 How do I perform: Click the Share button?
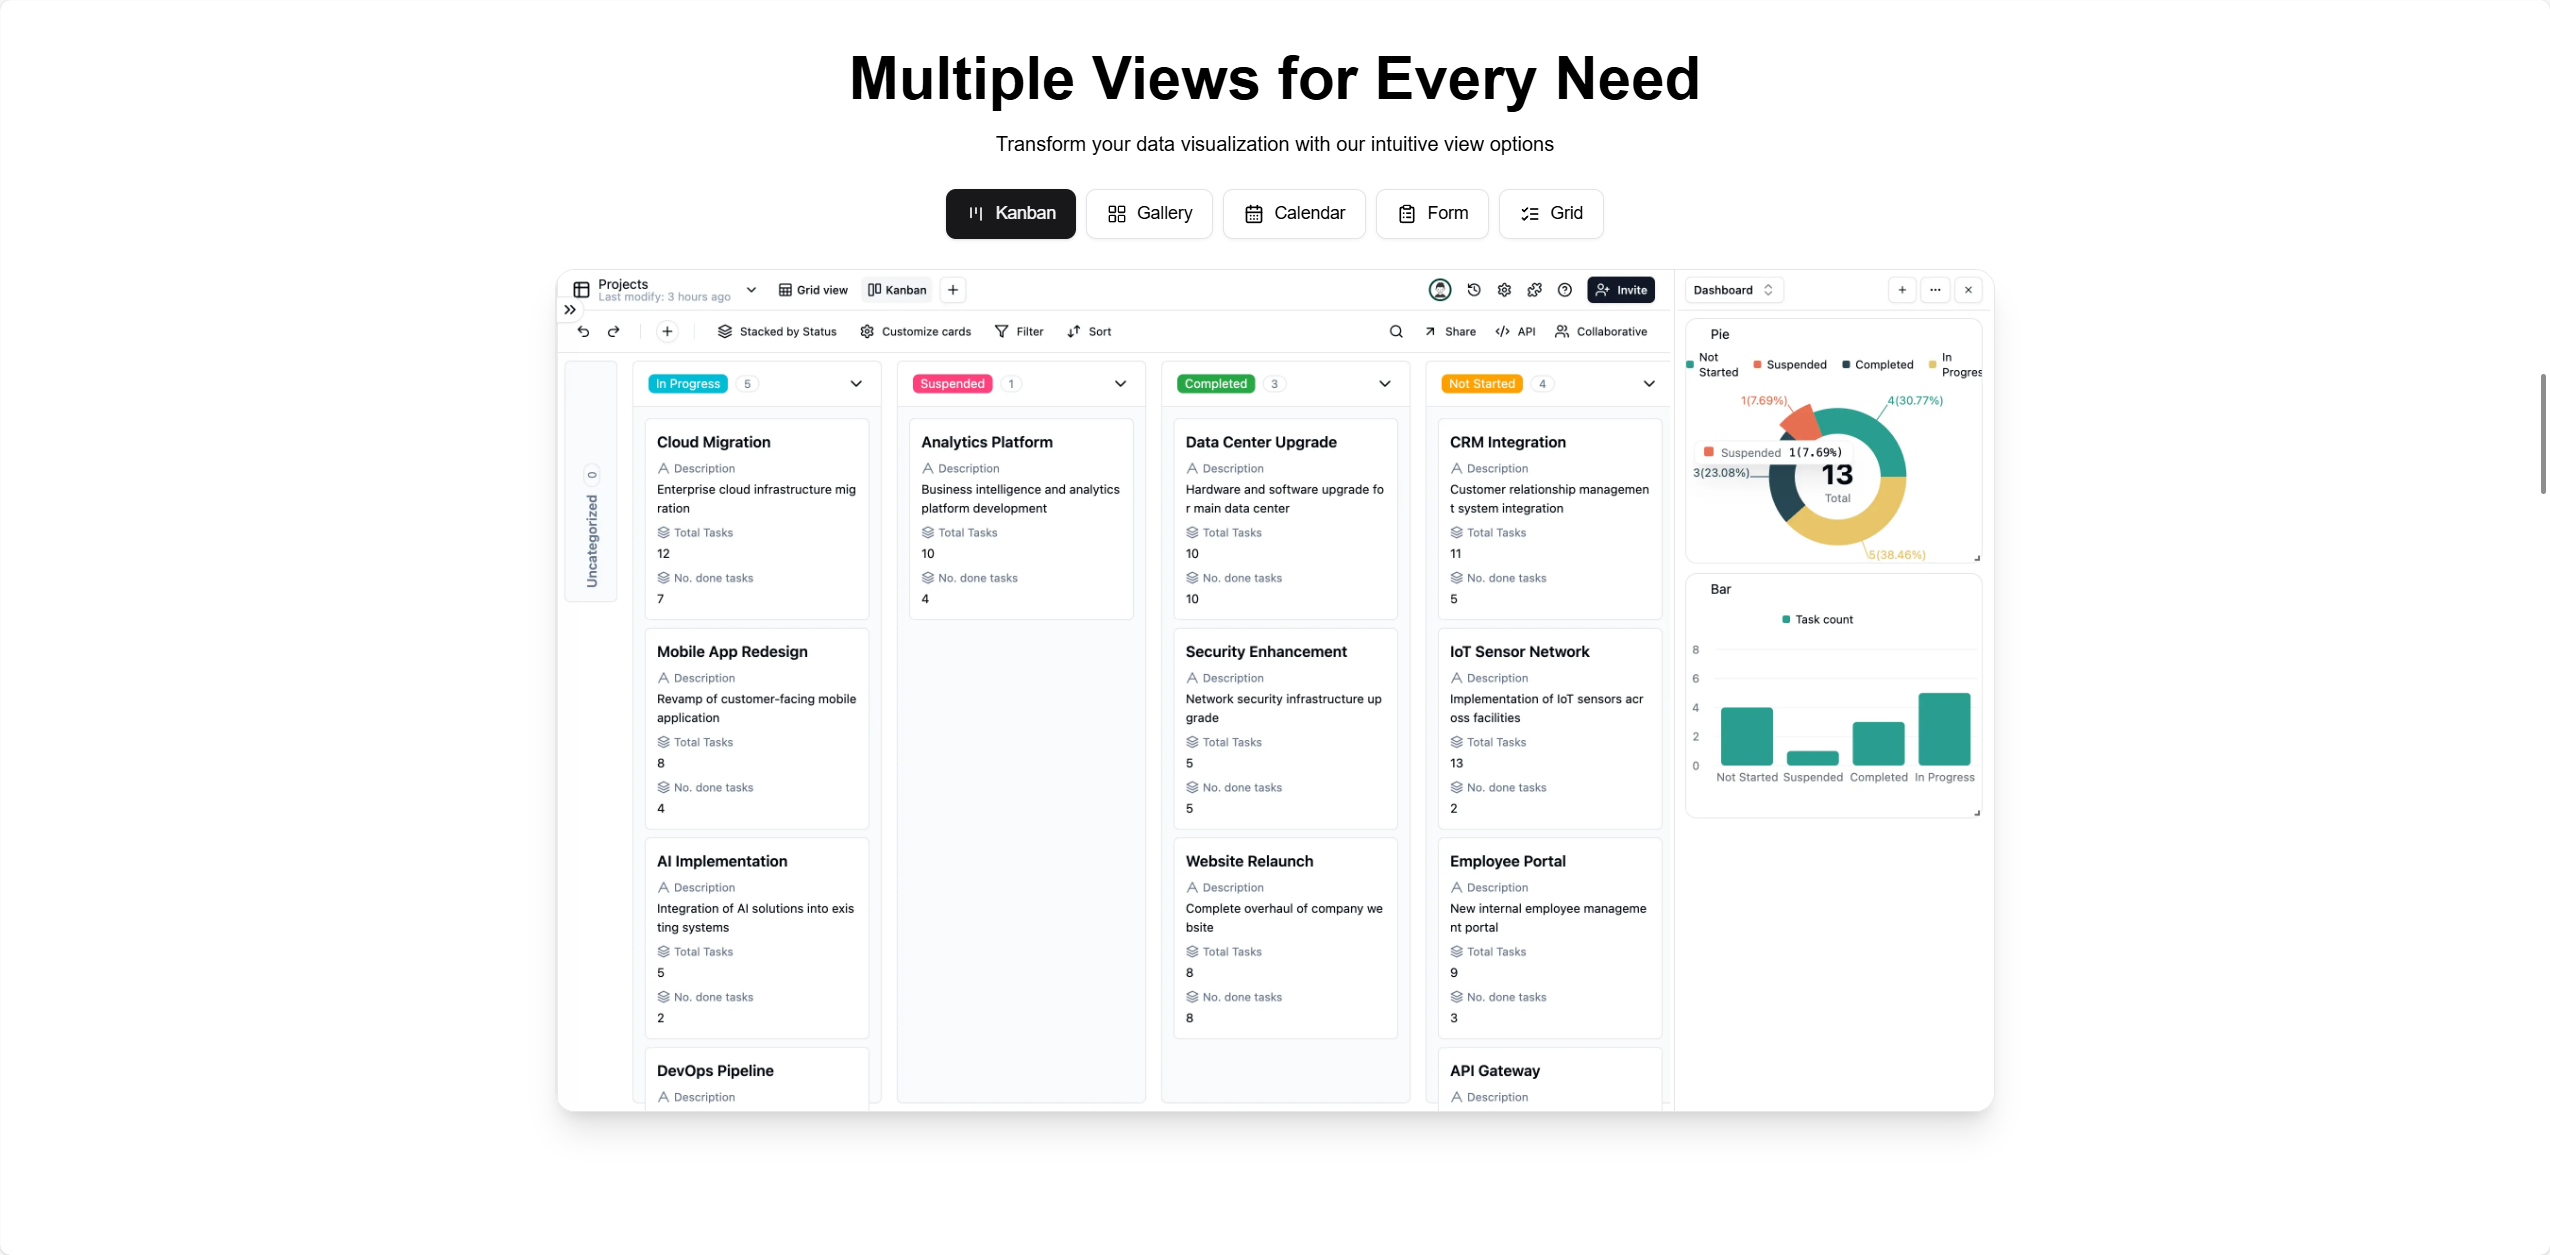coord(1450,331)
